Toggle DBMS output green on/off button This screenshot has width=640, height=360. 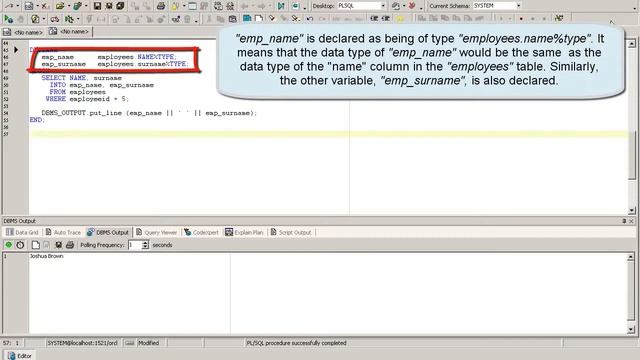pyautogui.click(x=9, y=245)
